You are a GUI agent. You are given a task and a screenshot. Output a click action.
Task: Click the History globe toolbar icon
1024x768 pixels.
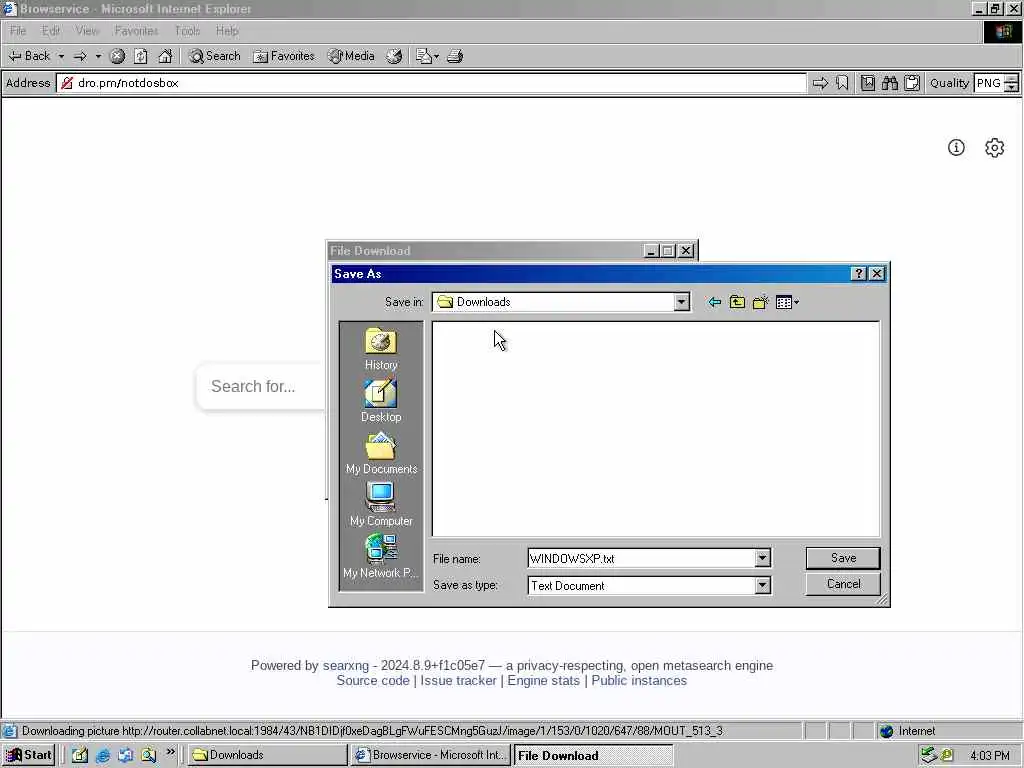394,56
